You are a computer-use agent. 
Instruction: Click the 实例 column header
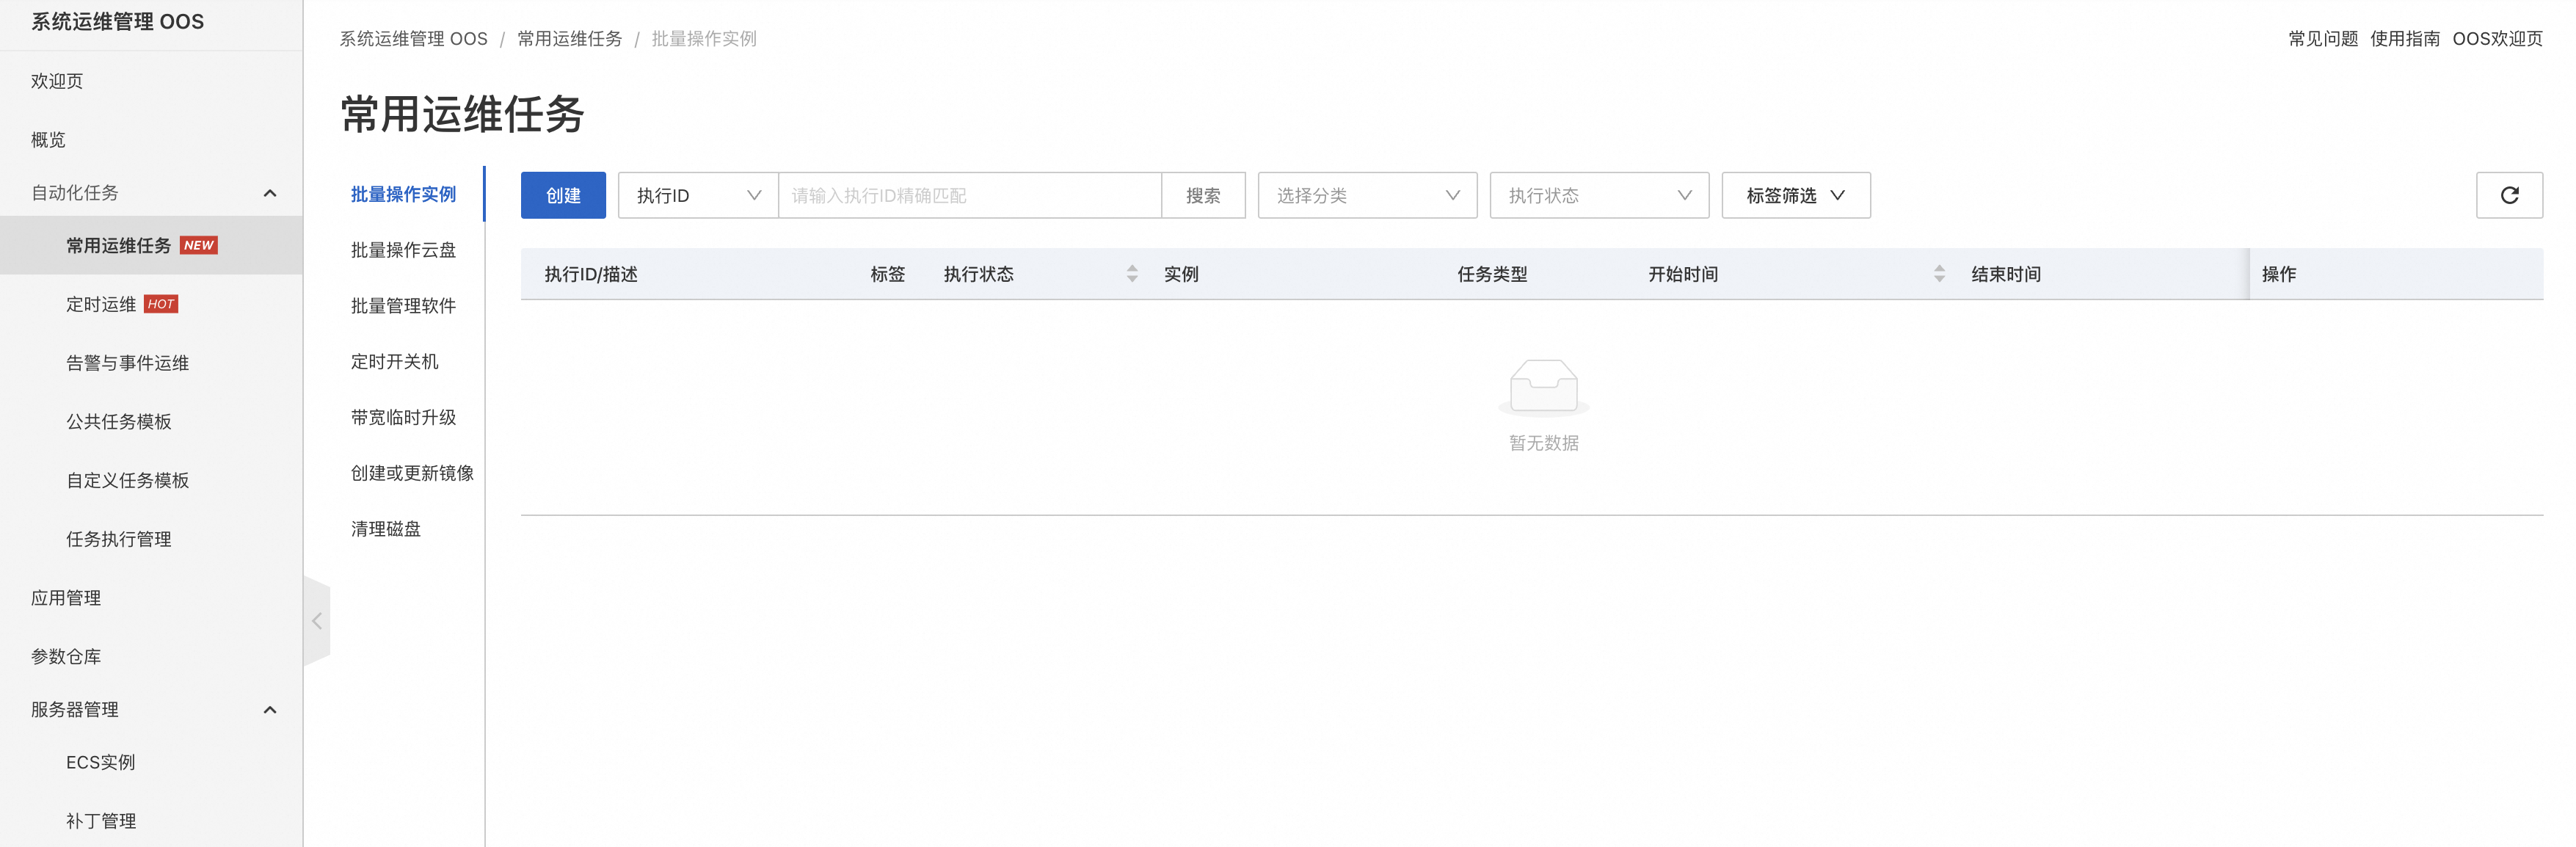click(x=1181, y=274)
